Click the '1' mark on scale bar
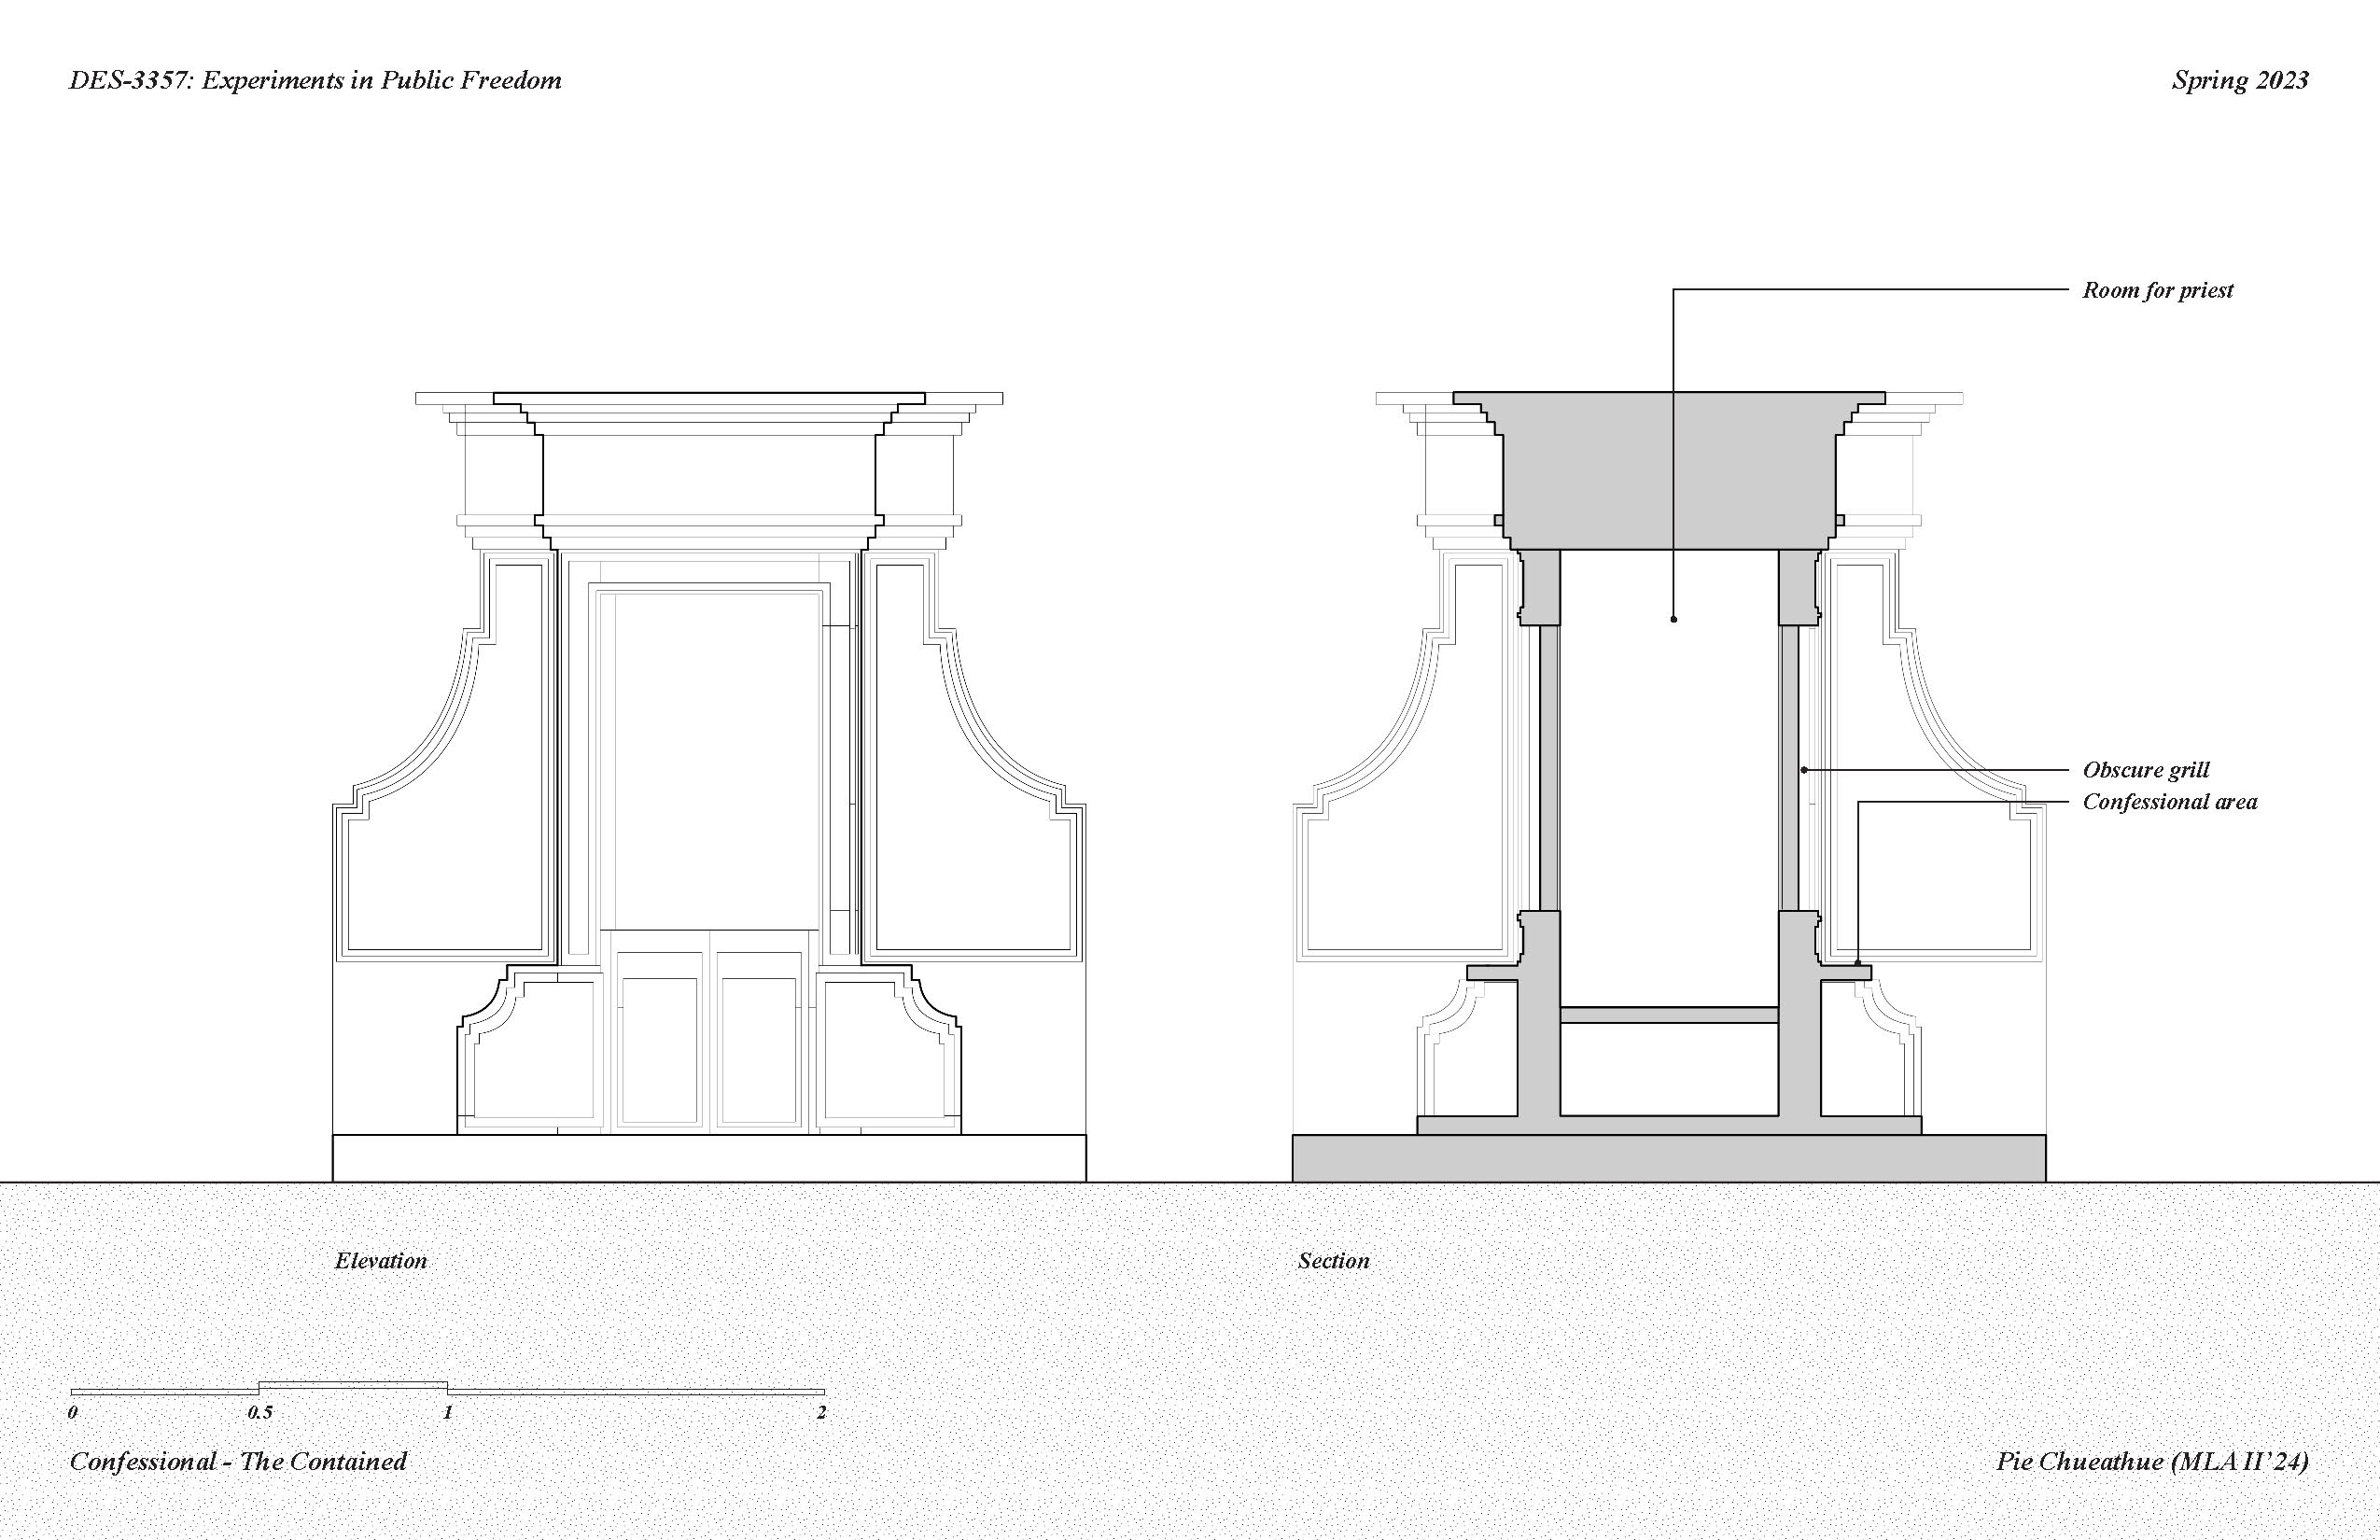This screenshot has height=1540, width=2380. (448, 1413)
